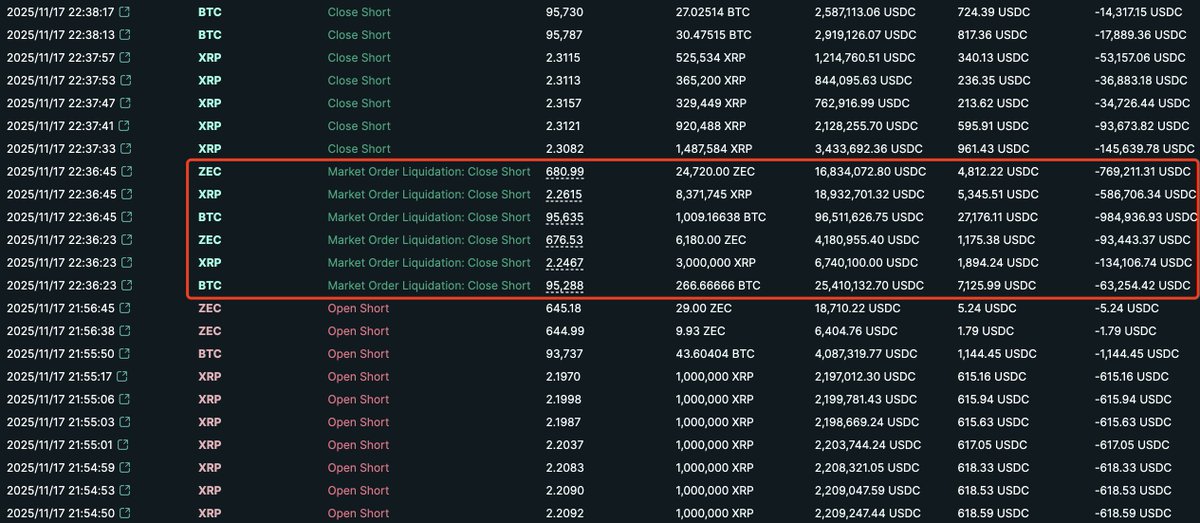This screenshot has width=1200, height=523.
Task: Click the underlined XRP price 2.2615
Action: click(564, 195)
